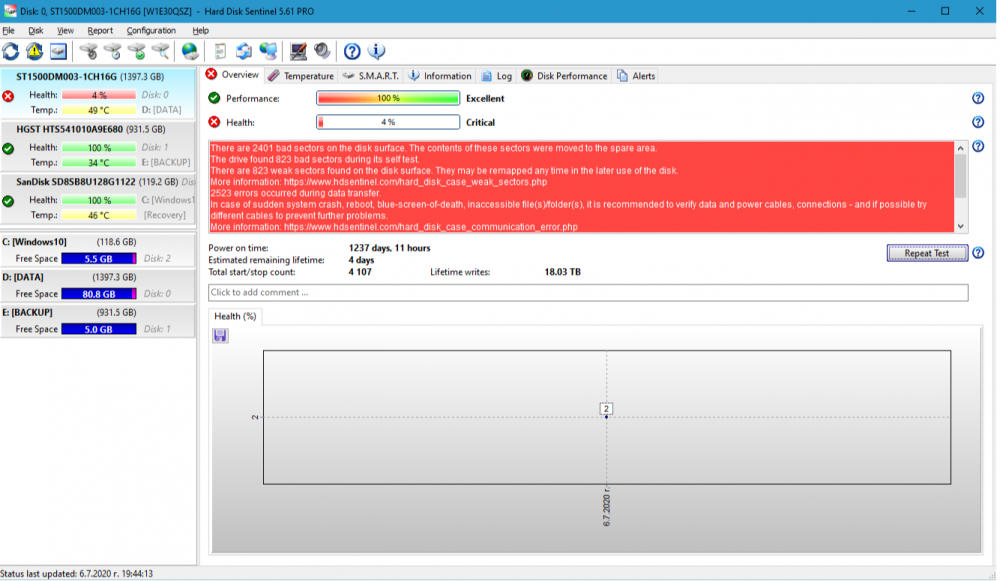Viewport: 1000px width, 581px height.
Task: Click the save floppy icon above health graph
Action: (x=220, y=335)
